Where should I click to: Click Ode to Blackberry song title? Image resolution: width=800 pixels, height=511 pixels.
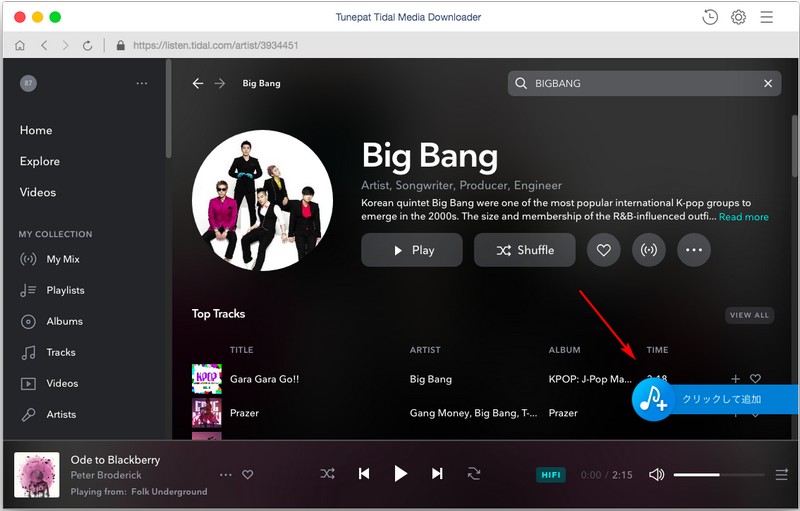(x=115, y=460)
